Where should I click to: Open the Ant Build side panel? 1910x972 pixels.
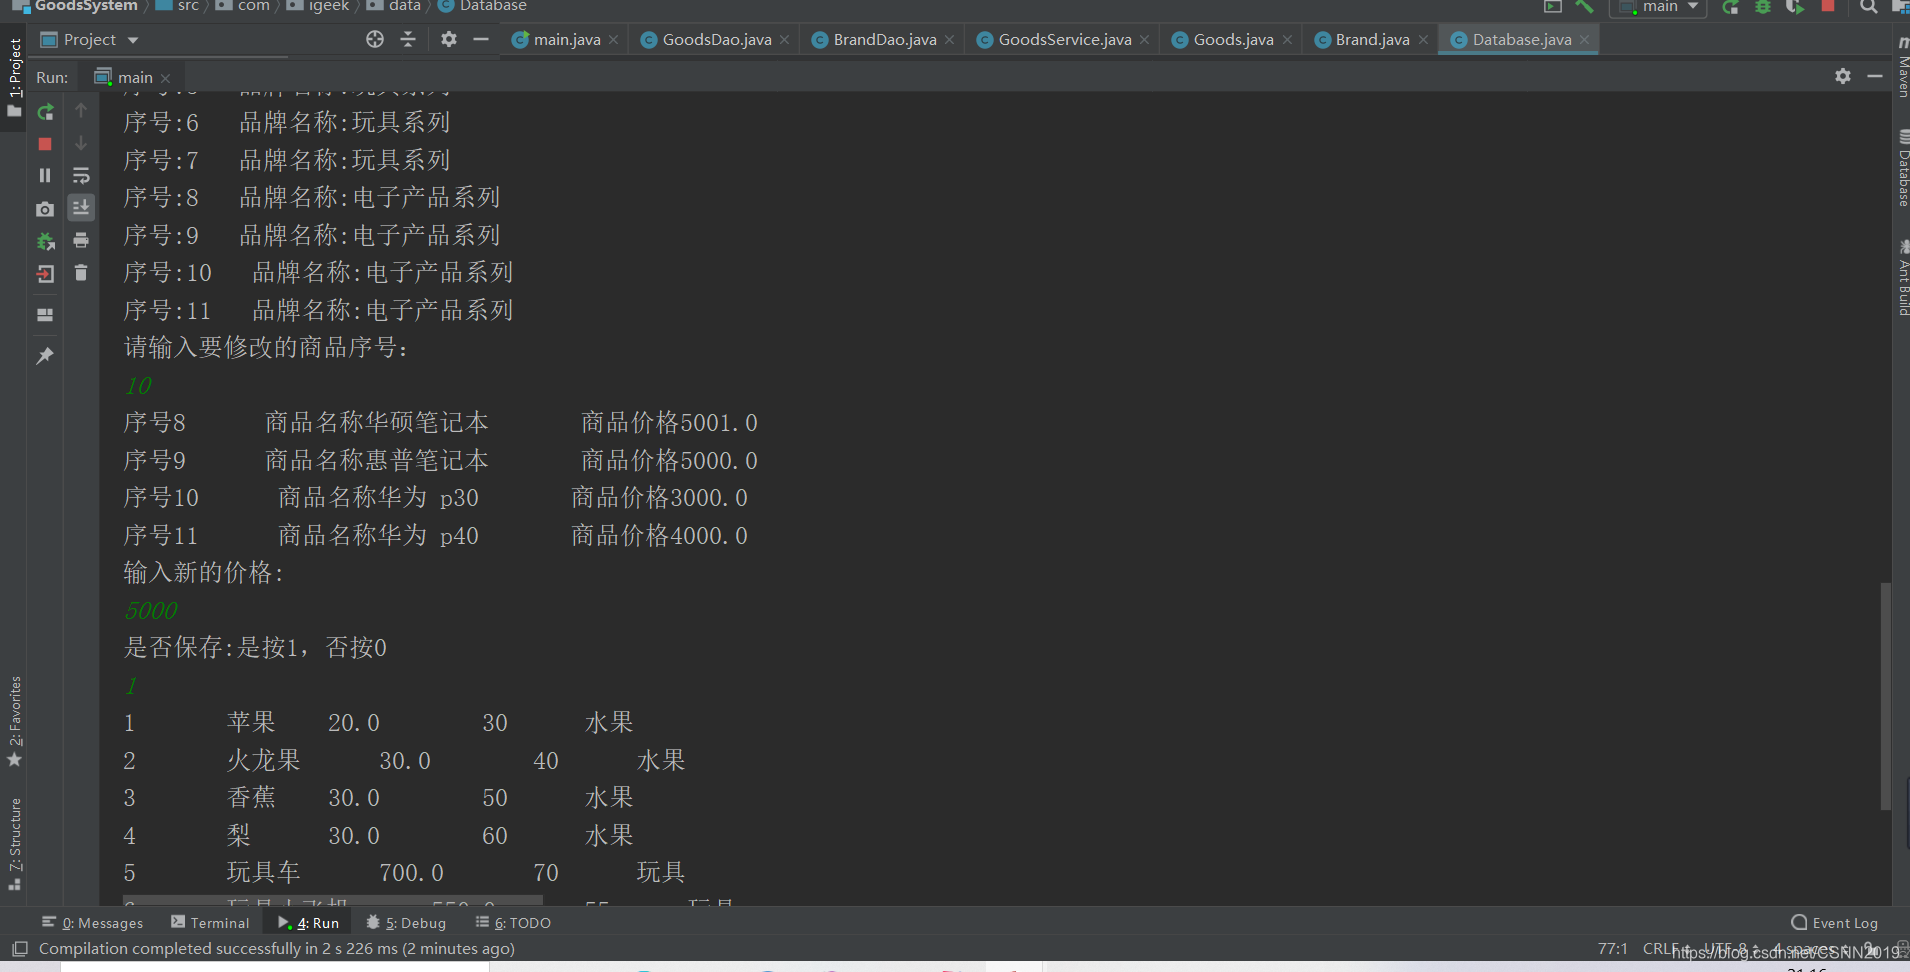tap(1902, 278)
